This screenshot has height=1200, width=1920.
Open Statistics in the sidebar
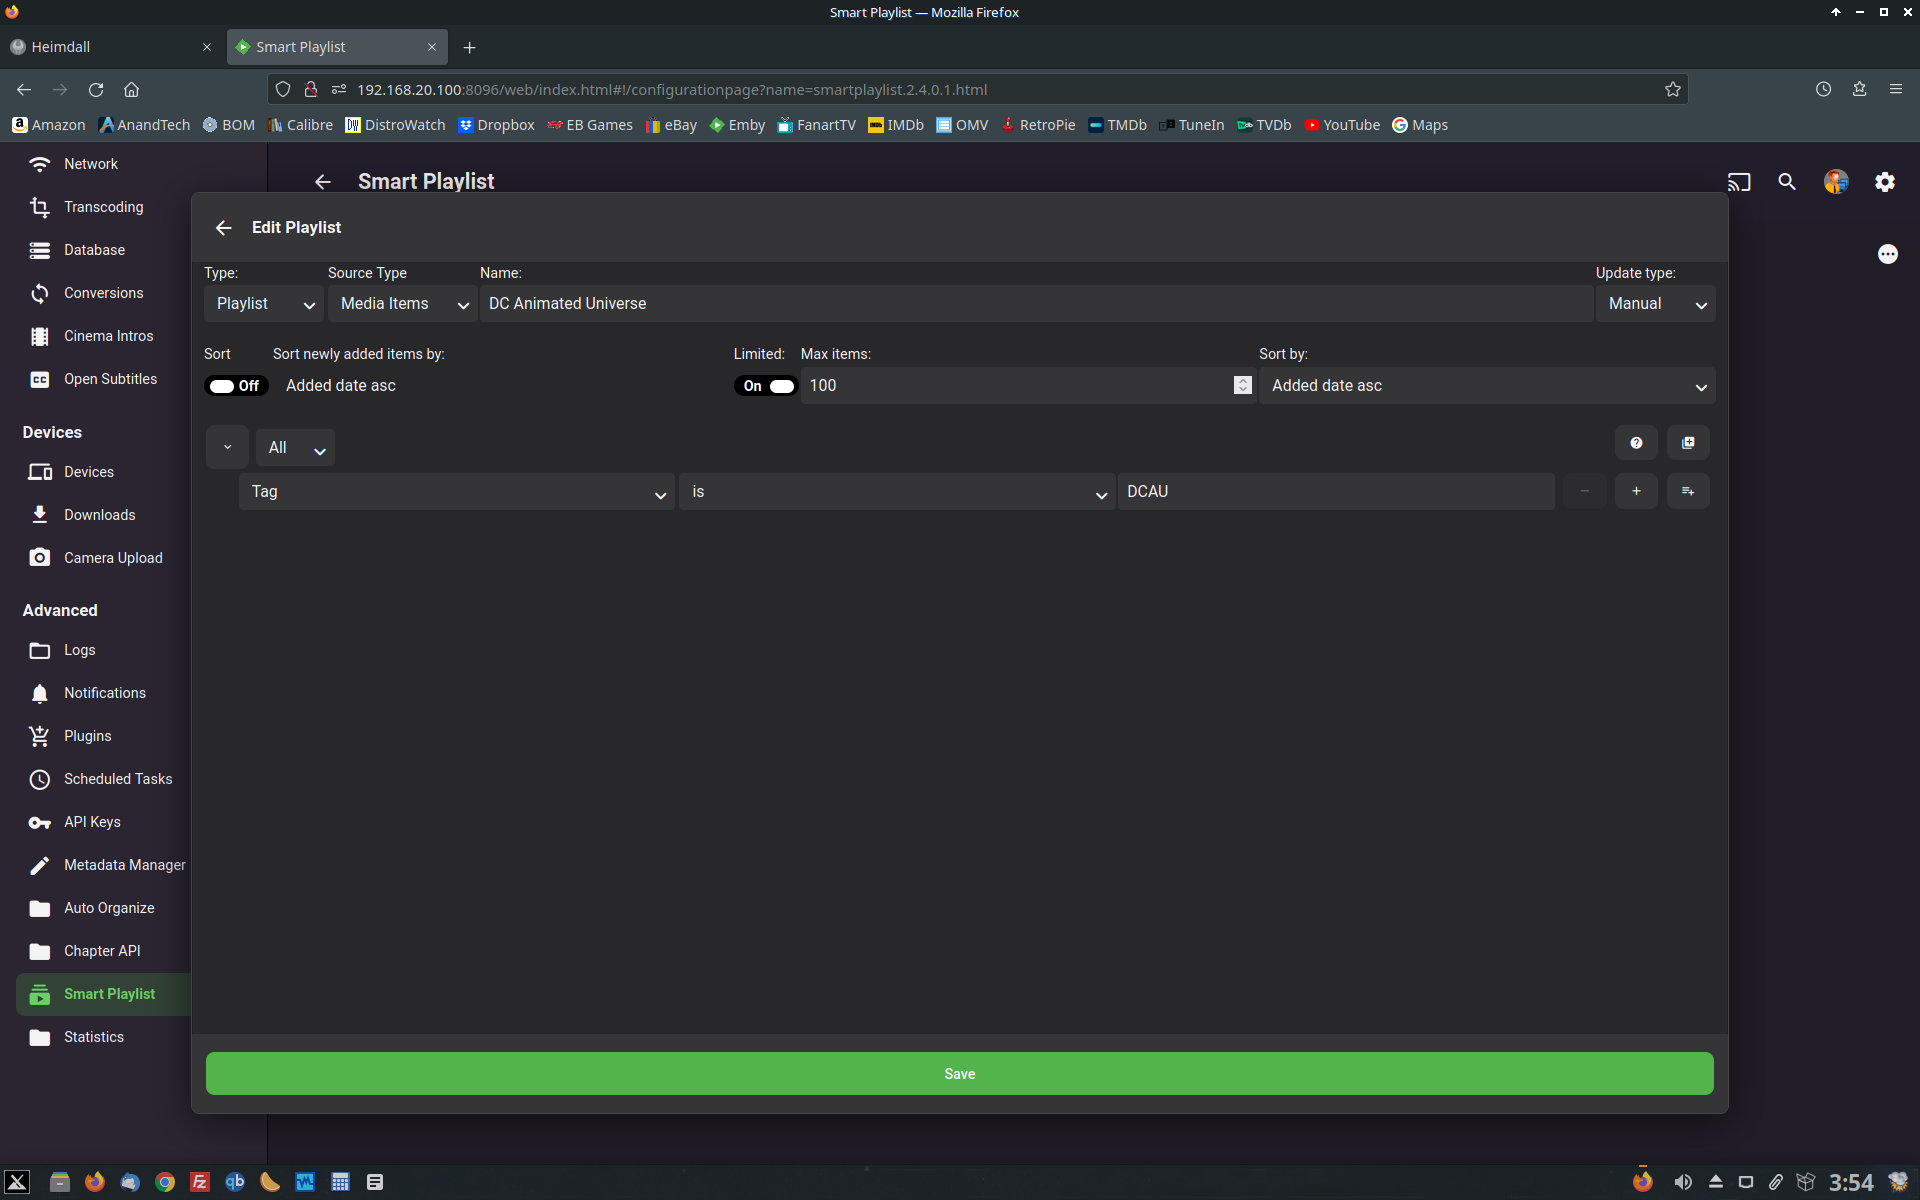tap(94, 1037)
